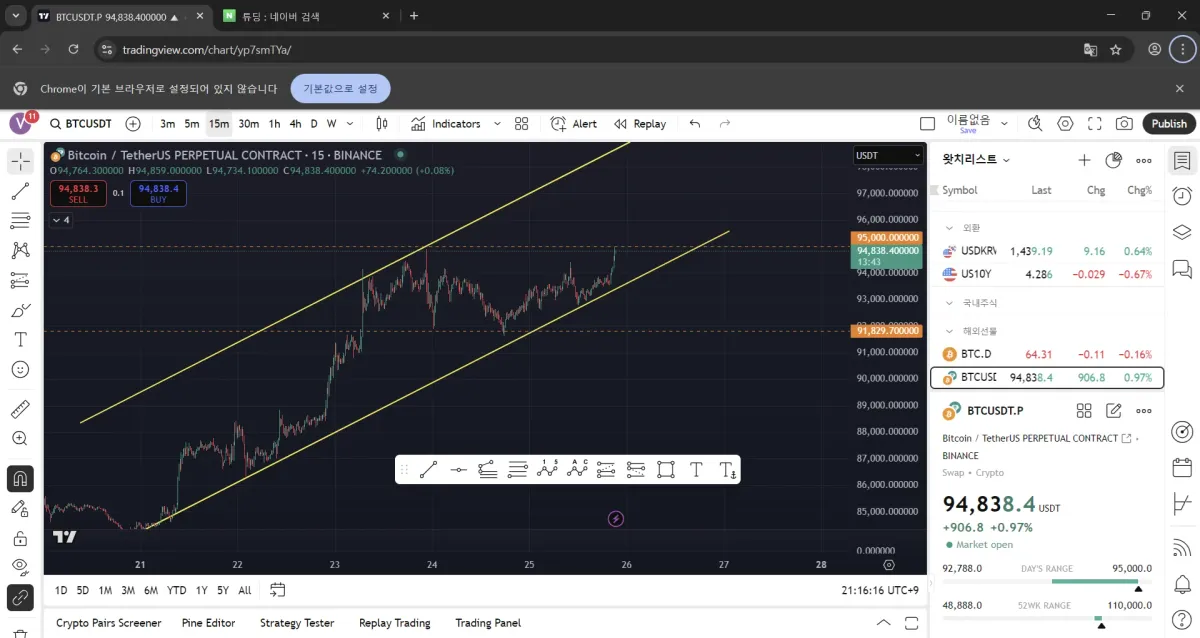Open the patterns tool in left toolbar
Screen dimensions: 1200x638
tap(20, 250)
